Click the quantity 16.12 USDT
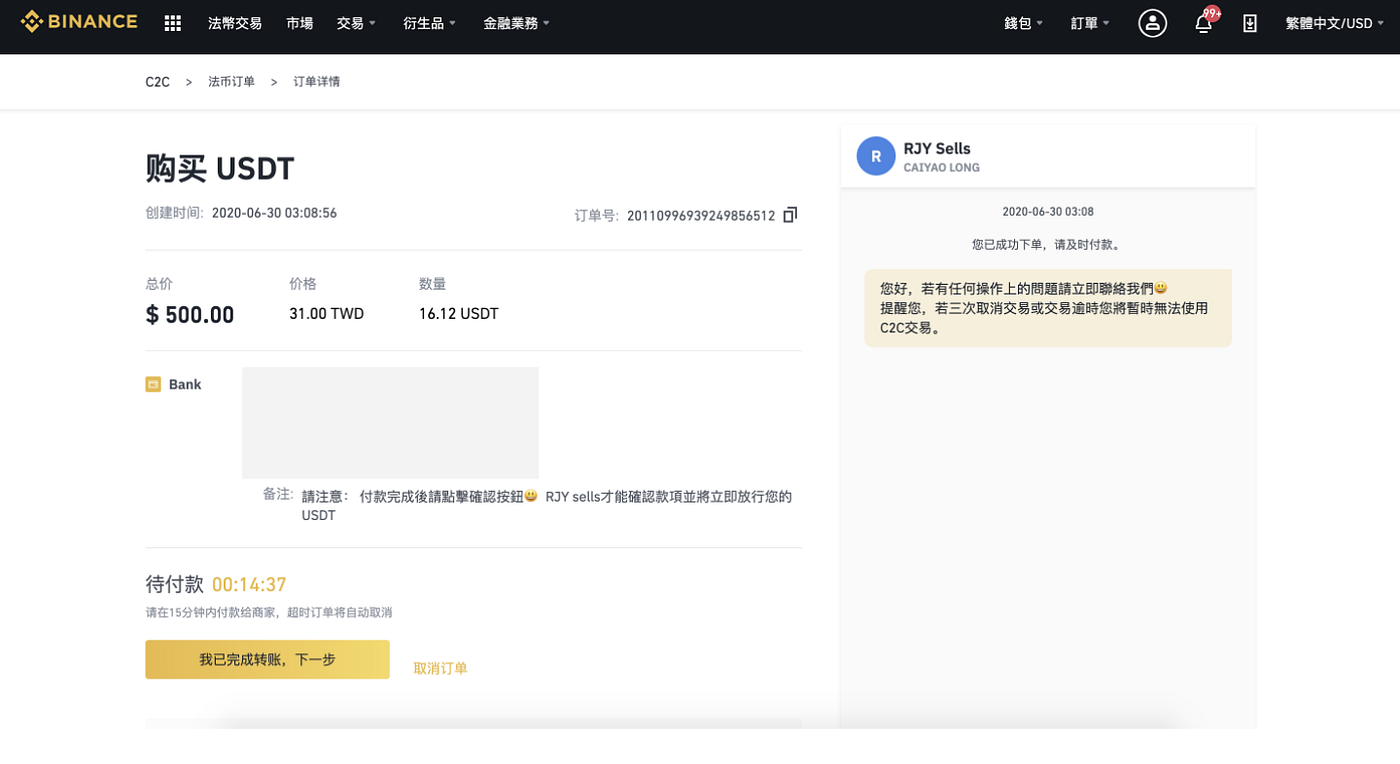This screenshot has height=764, width=1400. click(x=459, y=314)
